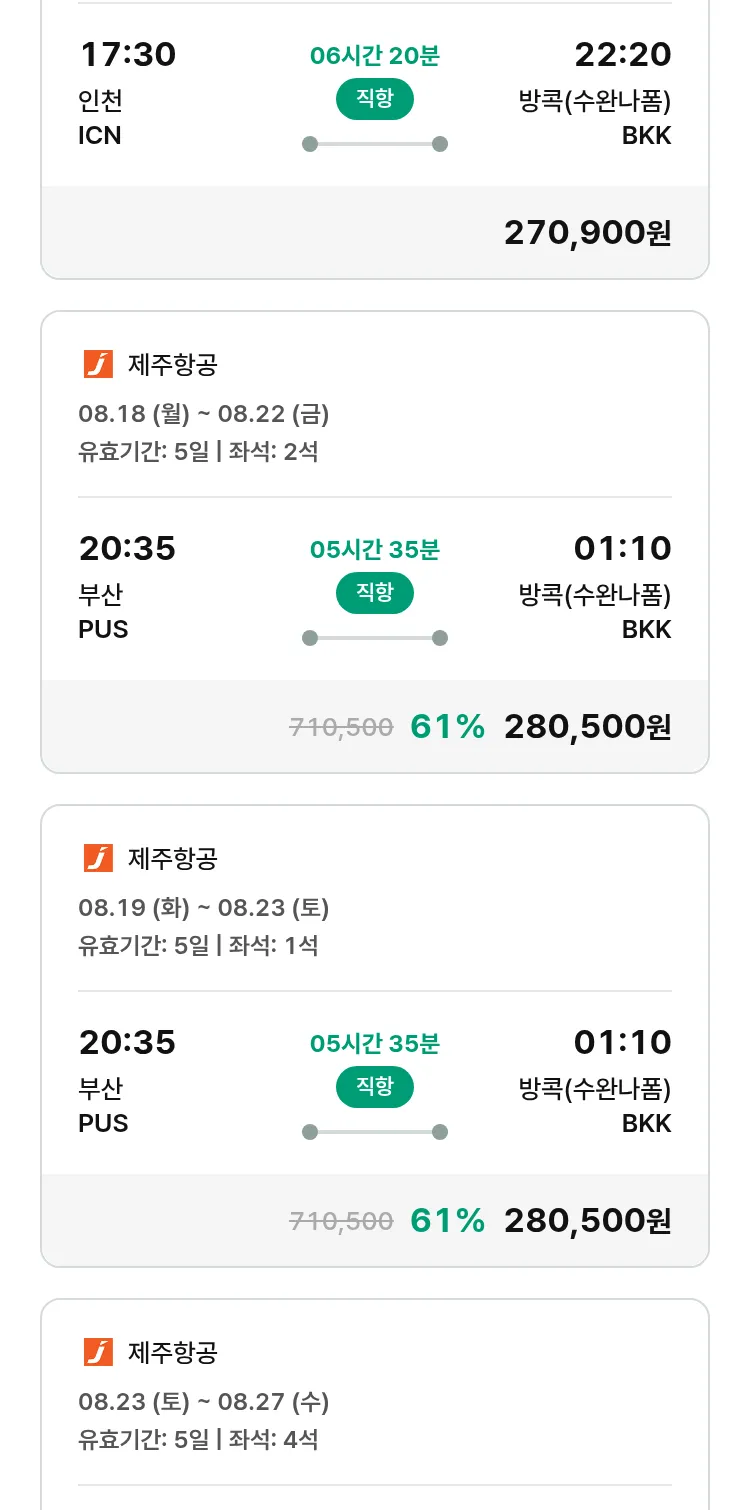
Task: Tap the 직항 badge on the ICN flight
Action: tap(374, 99)
